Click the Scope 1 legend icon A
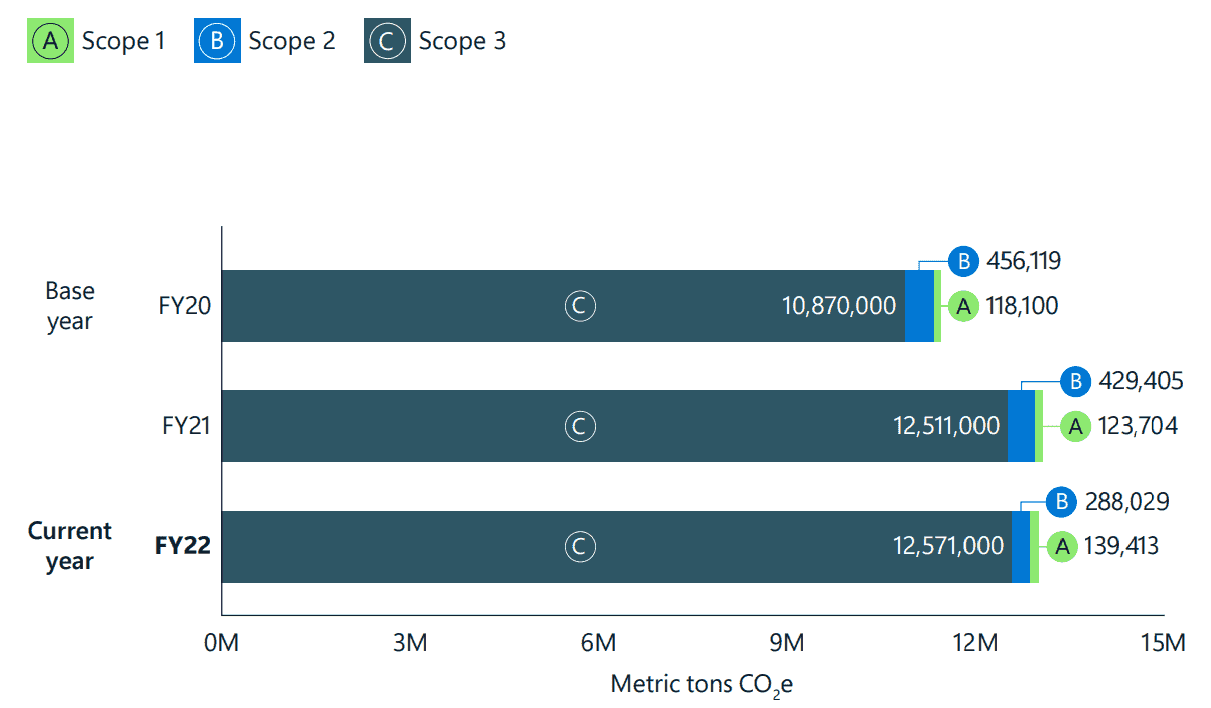Viewport: 1211px width, 708px height. tap(50, 40)
